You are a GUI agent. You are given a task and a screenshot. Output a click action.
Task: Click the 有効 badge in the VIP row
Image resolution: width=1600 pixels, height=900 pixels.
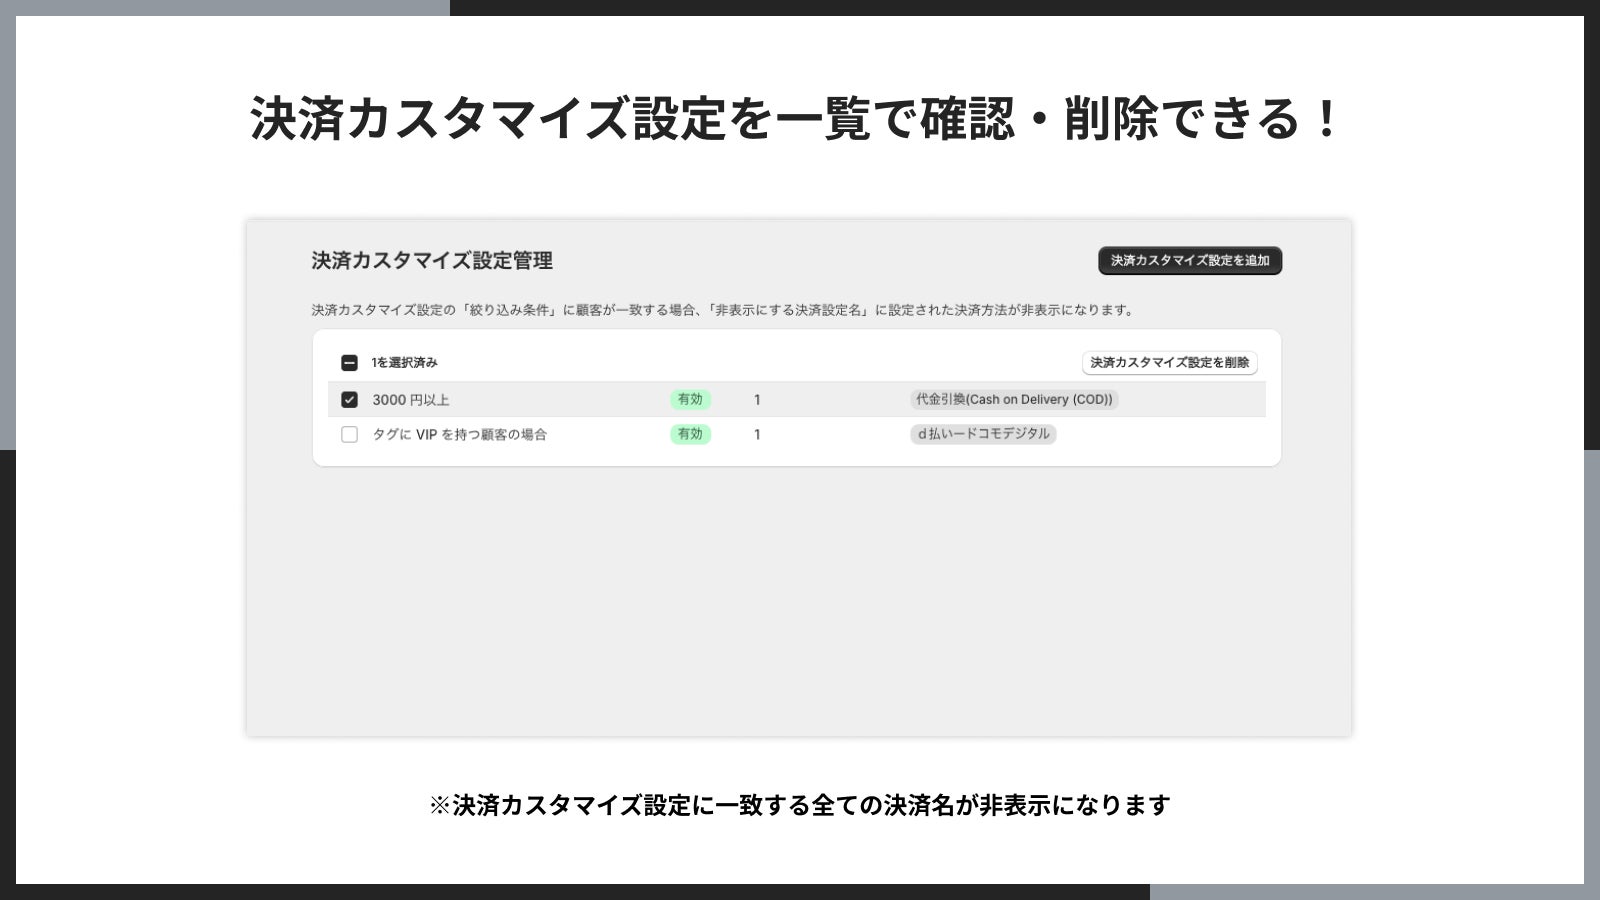[690, 434]
